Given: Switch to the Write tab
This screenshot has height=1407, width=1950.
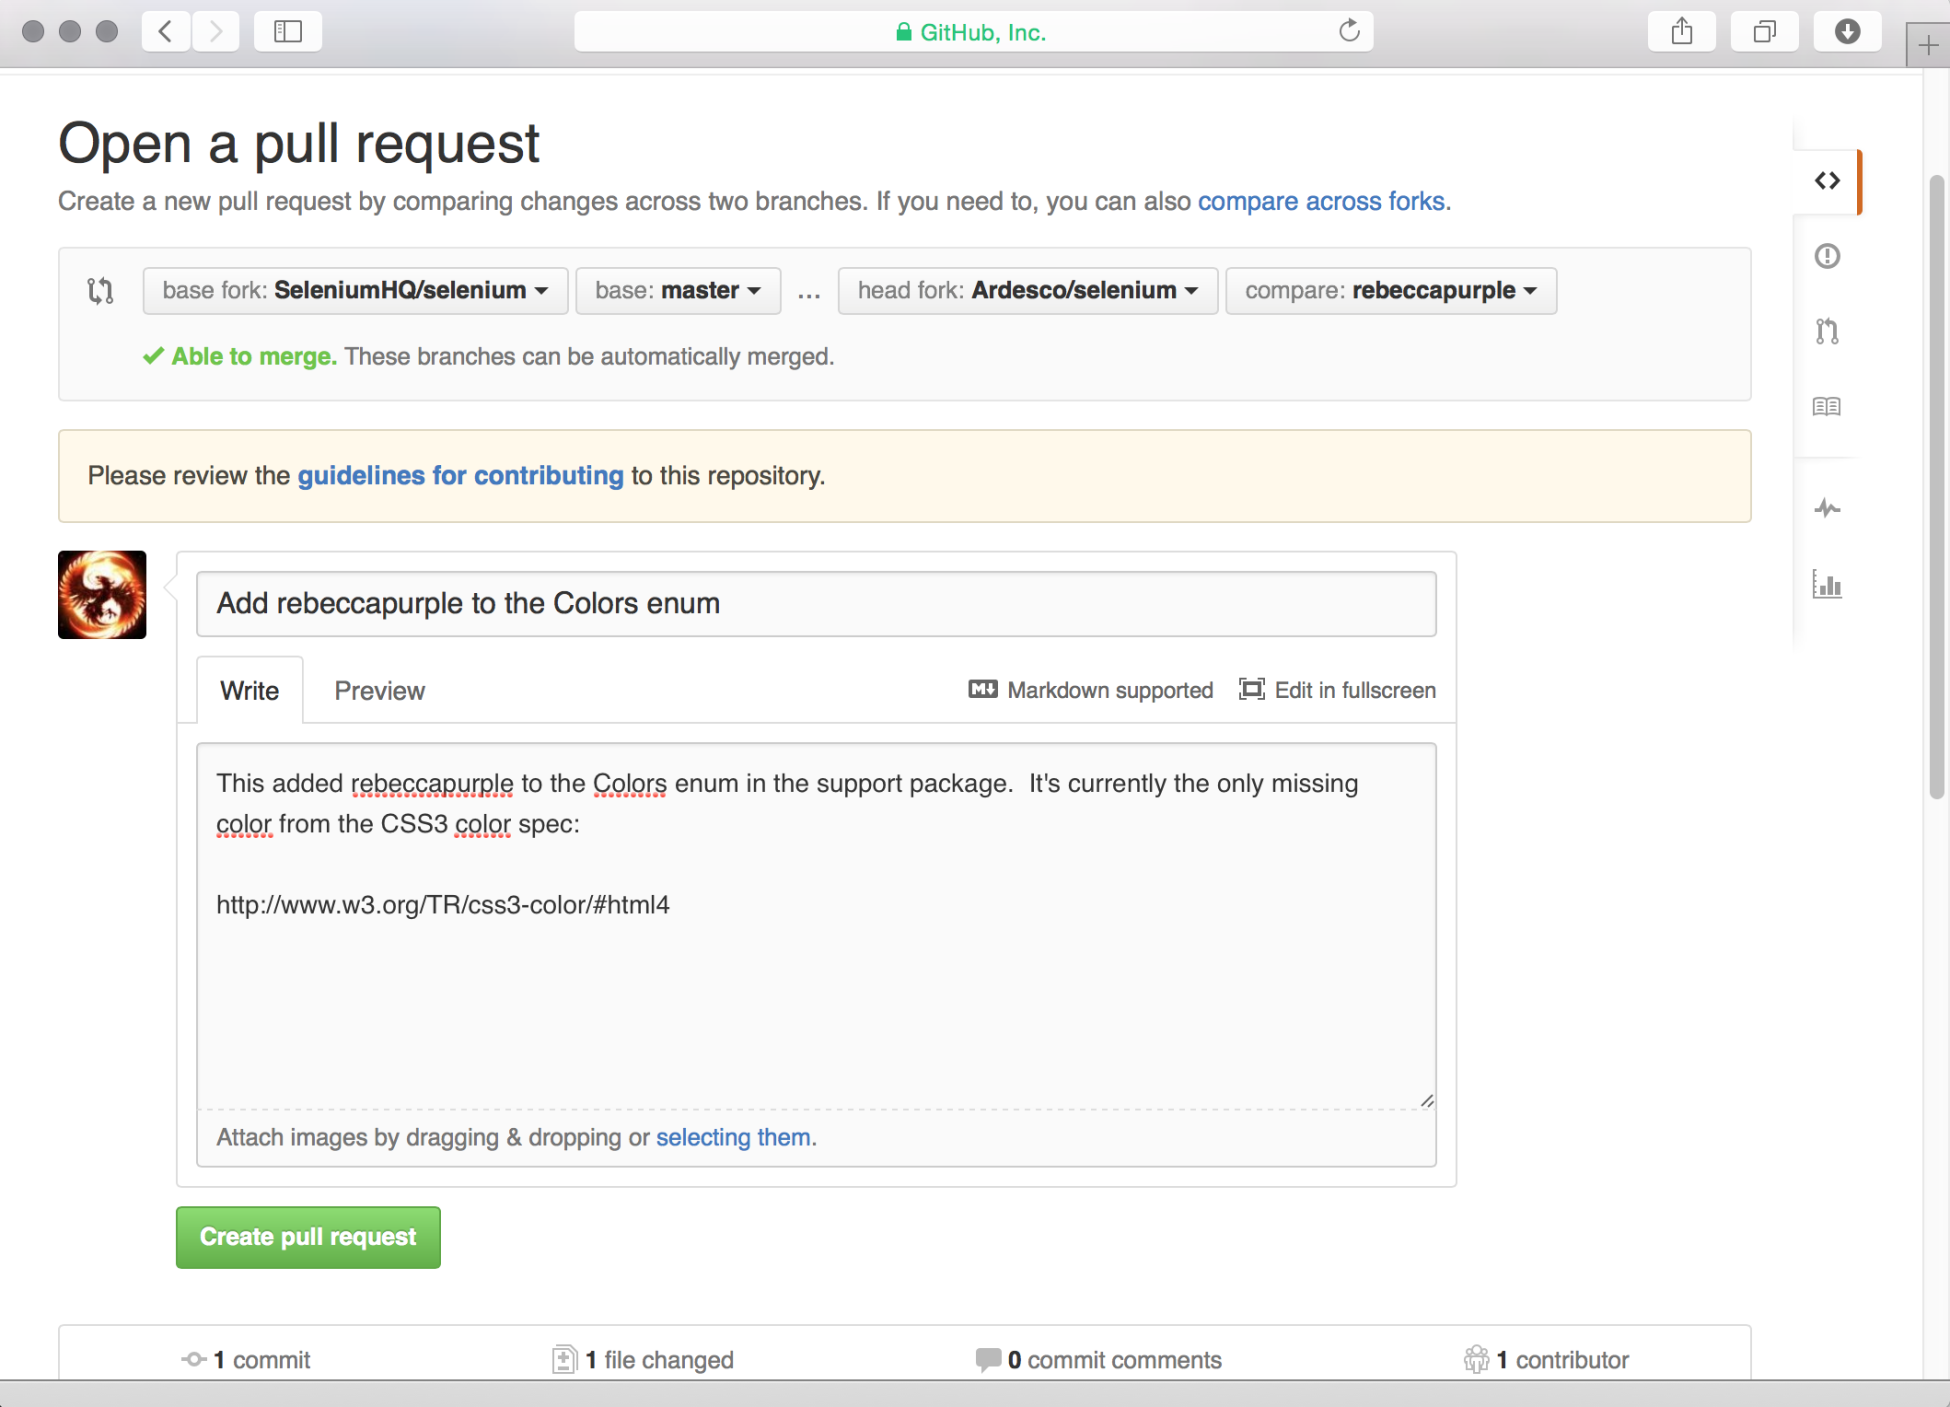Looking at the screenshot, I should tap(250, 690).
